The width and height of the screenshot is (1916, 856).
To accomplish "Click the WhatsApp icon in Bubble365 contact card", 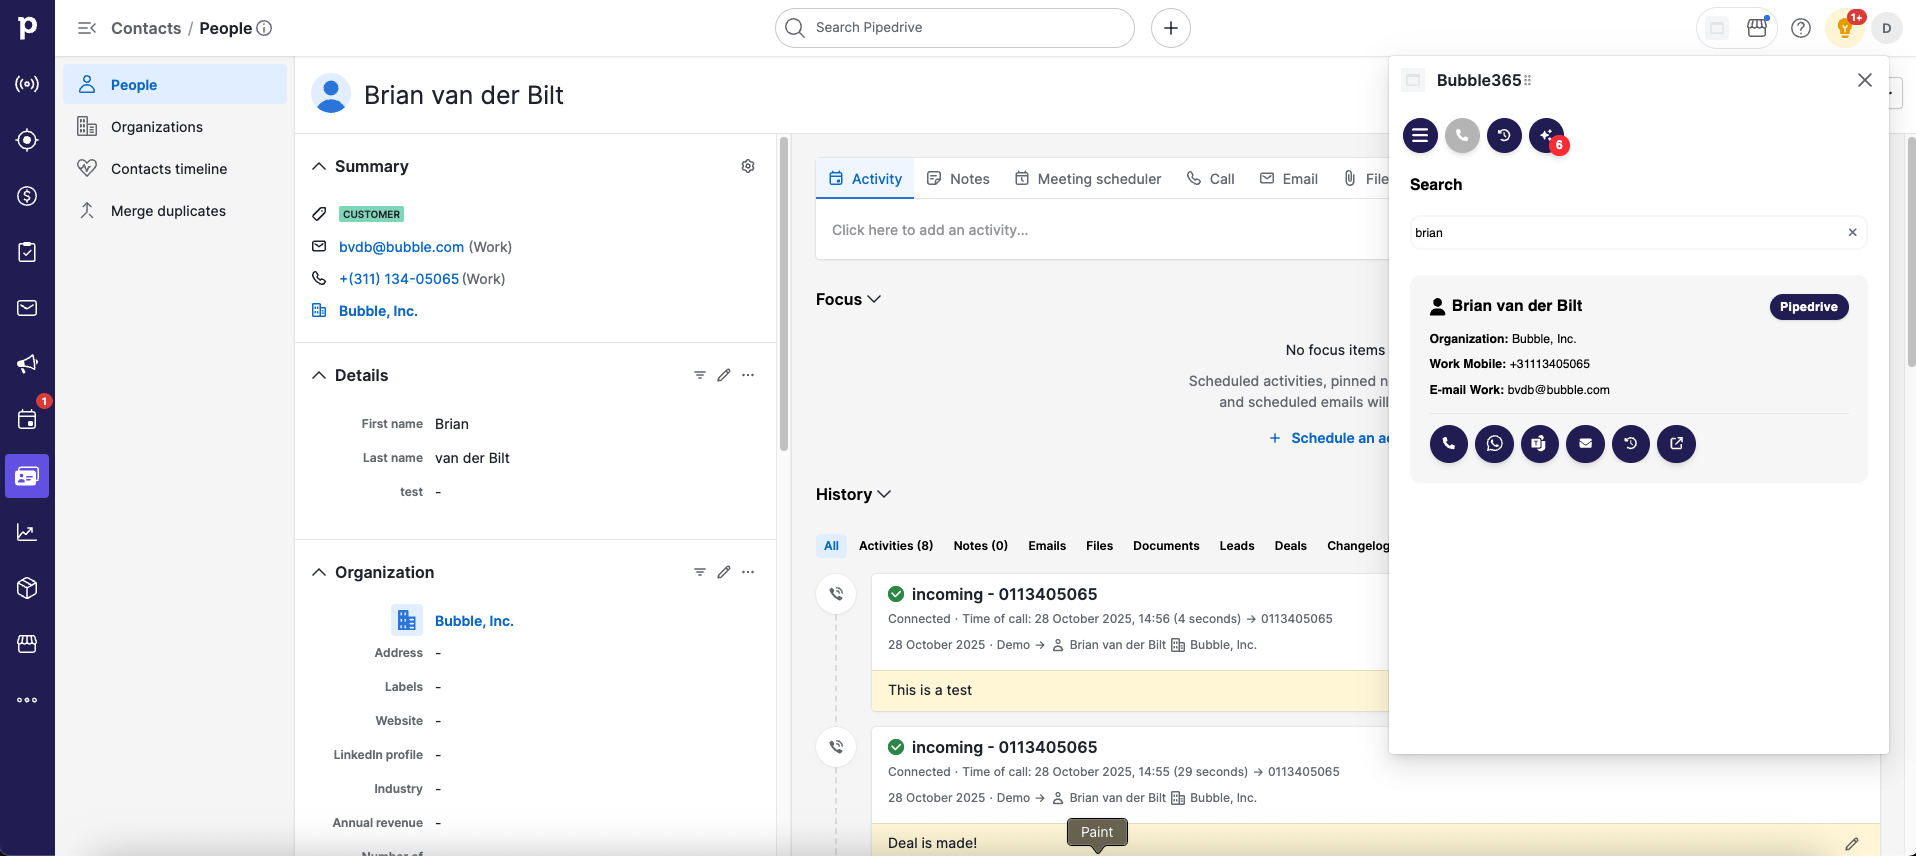I will click(x=1494, y=444).
